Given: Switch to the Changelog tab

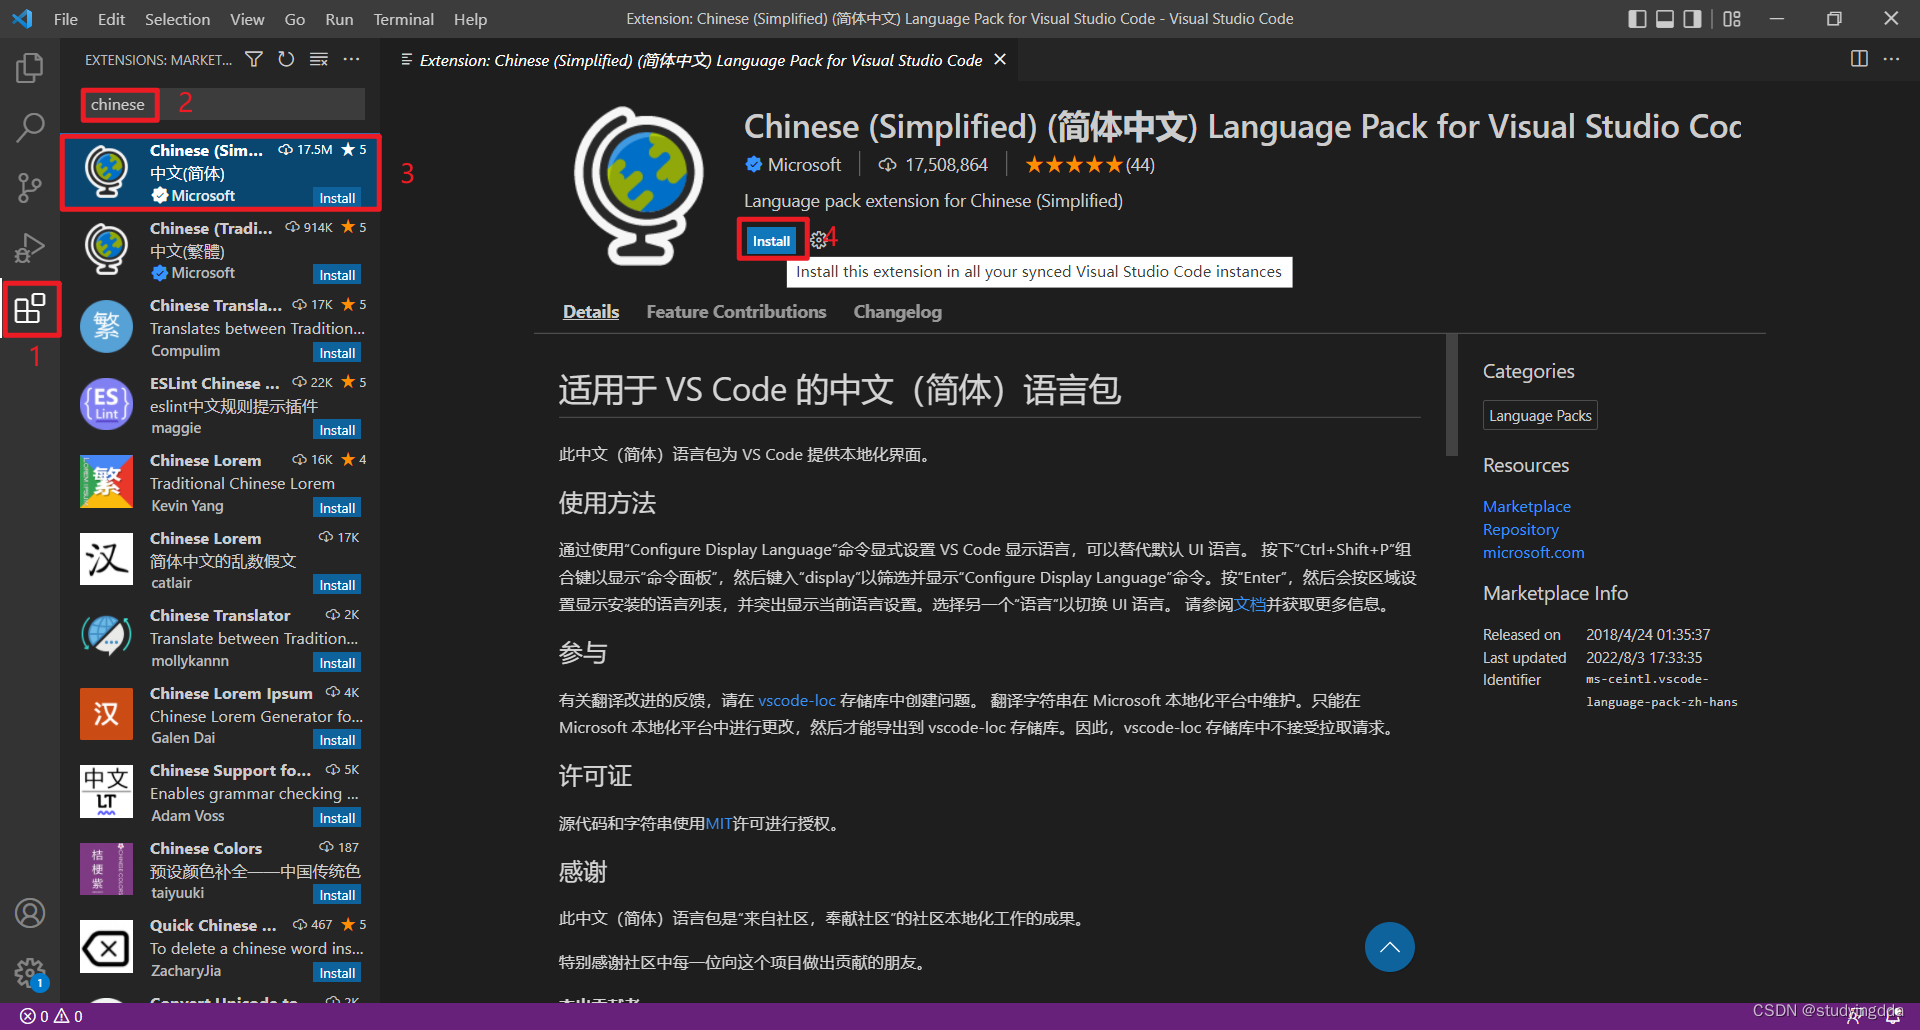Looking at the screenshot, I should pyautogui.click(x=897, y=312).
